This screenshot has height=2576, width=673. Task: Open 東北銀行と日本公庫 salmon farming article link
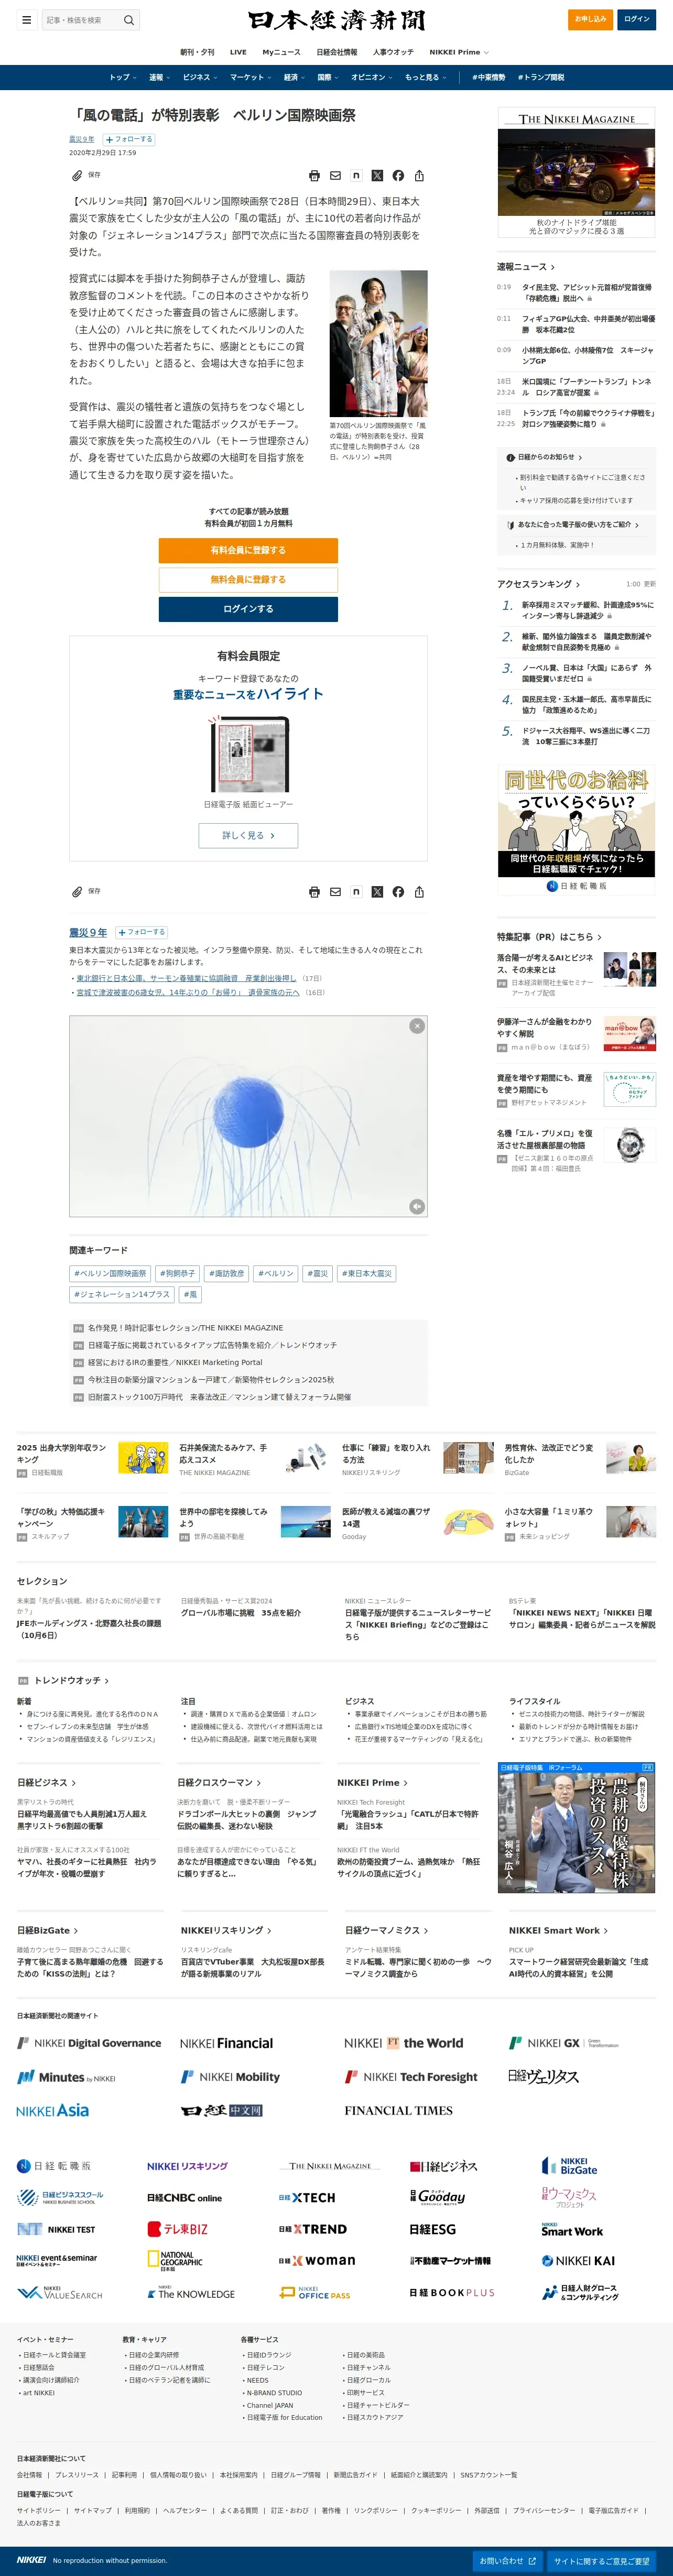click(x=186, y=979)
